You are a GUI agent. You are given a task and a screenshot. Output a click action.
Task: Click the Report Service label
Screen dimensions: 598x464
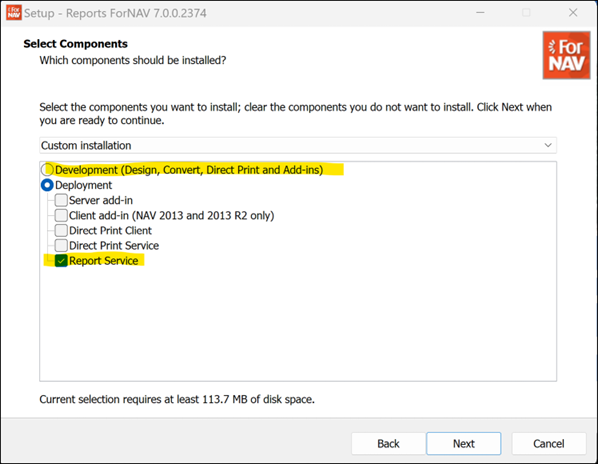tap(103, 261)
